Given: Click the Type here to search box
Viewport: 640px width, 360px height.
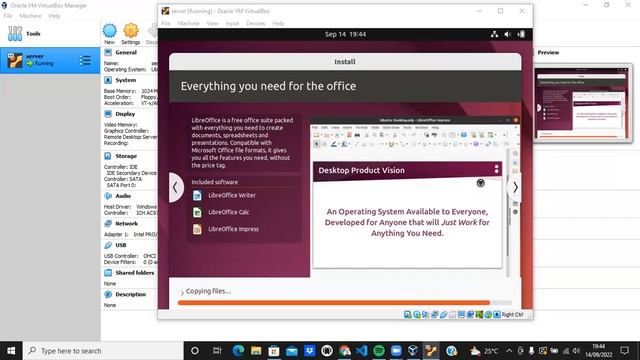Looking at the screenshot, I should click(x=103, y=351).
